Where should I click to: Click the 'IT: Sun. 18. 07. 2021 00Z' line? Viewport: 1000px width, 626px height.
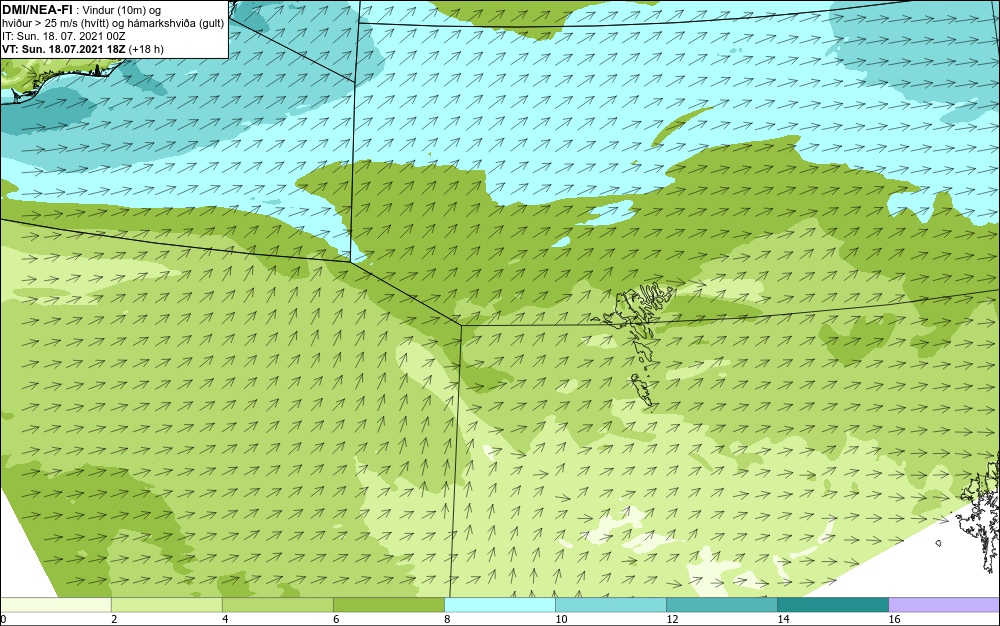64,36
